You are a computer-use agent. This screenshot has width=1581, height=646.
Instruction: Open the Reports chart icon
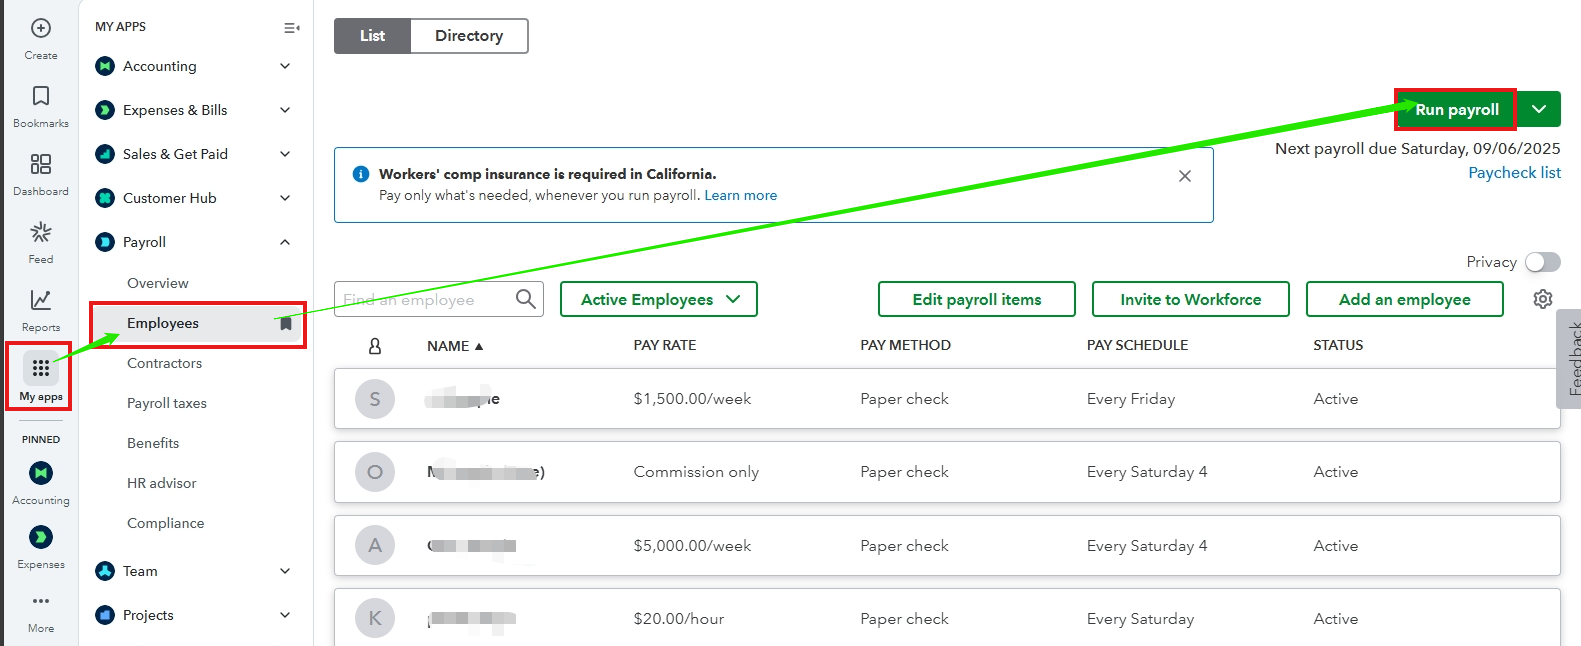coord(41,300)
